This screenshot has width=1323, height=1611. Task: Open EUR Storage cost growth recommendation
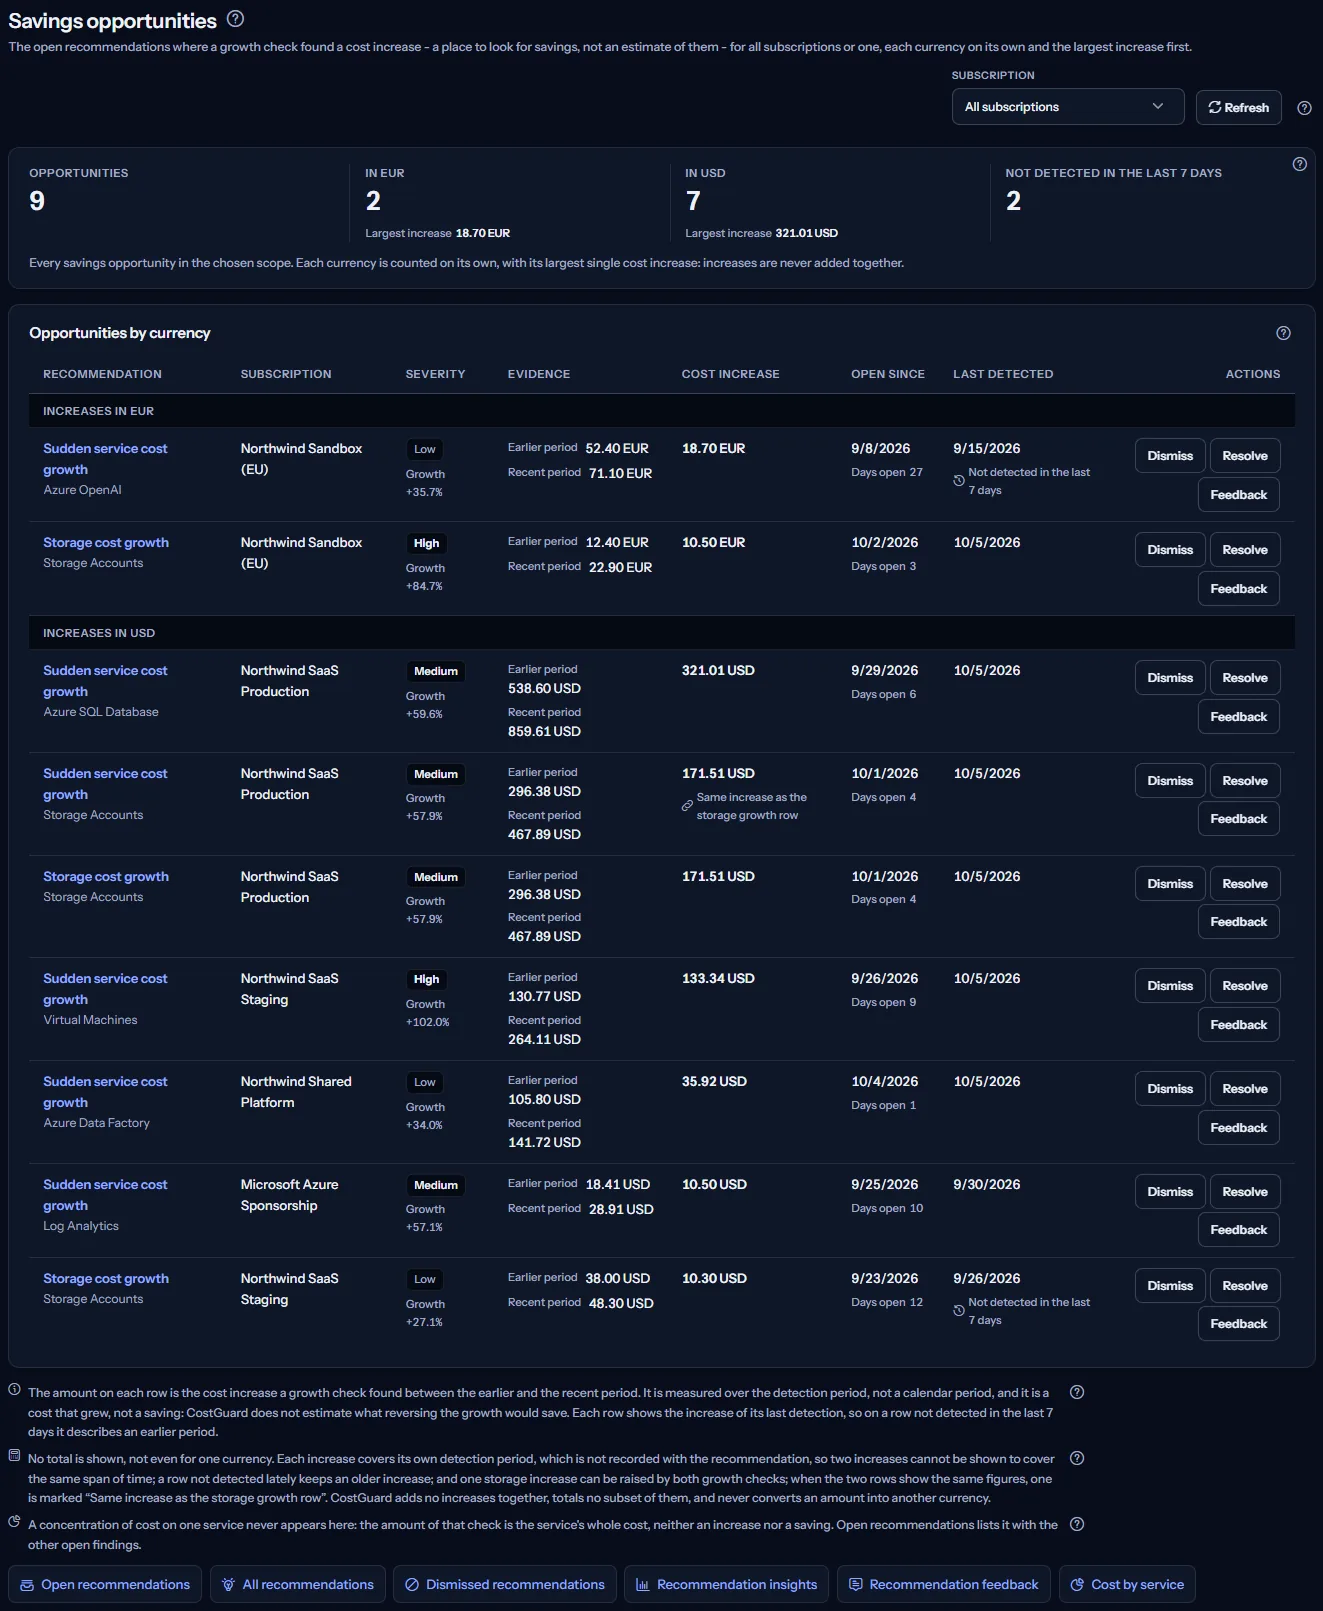pos(106,543)
